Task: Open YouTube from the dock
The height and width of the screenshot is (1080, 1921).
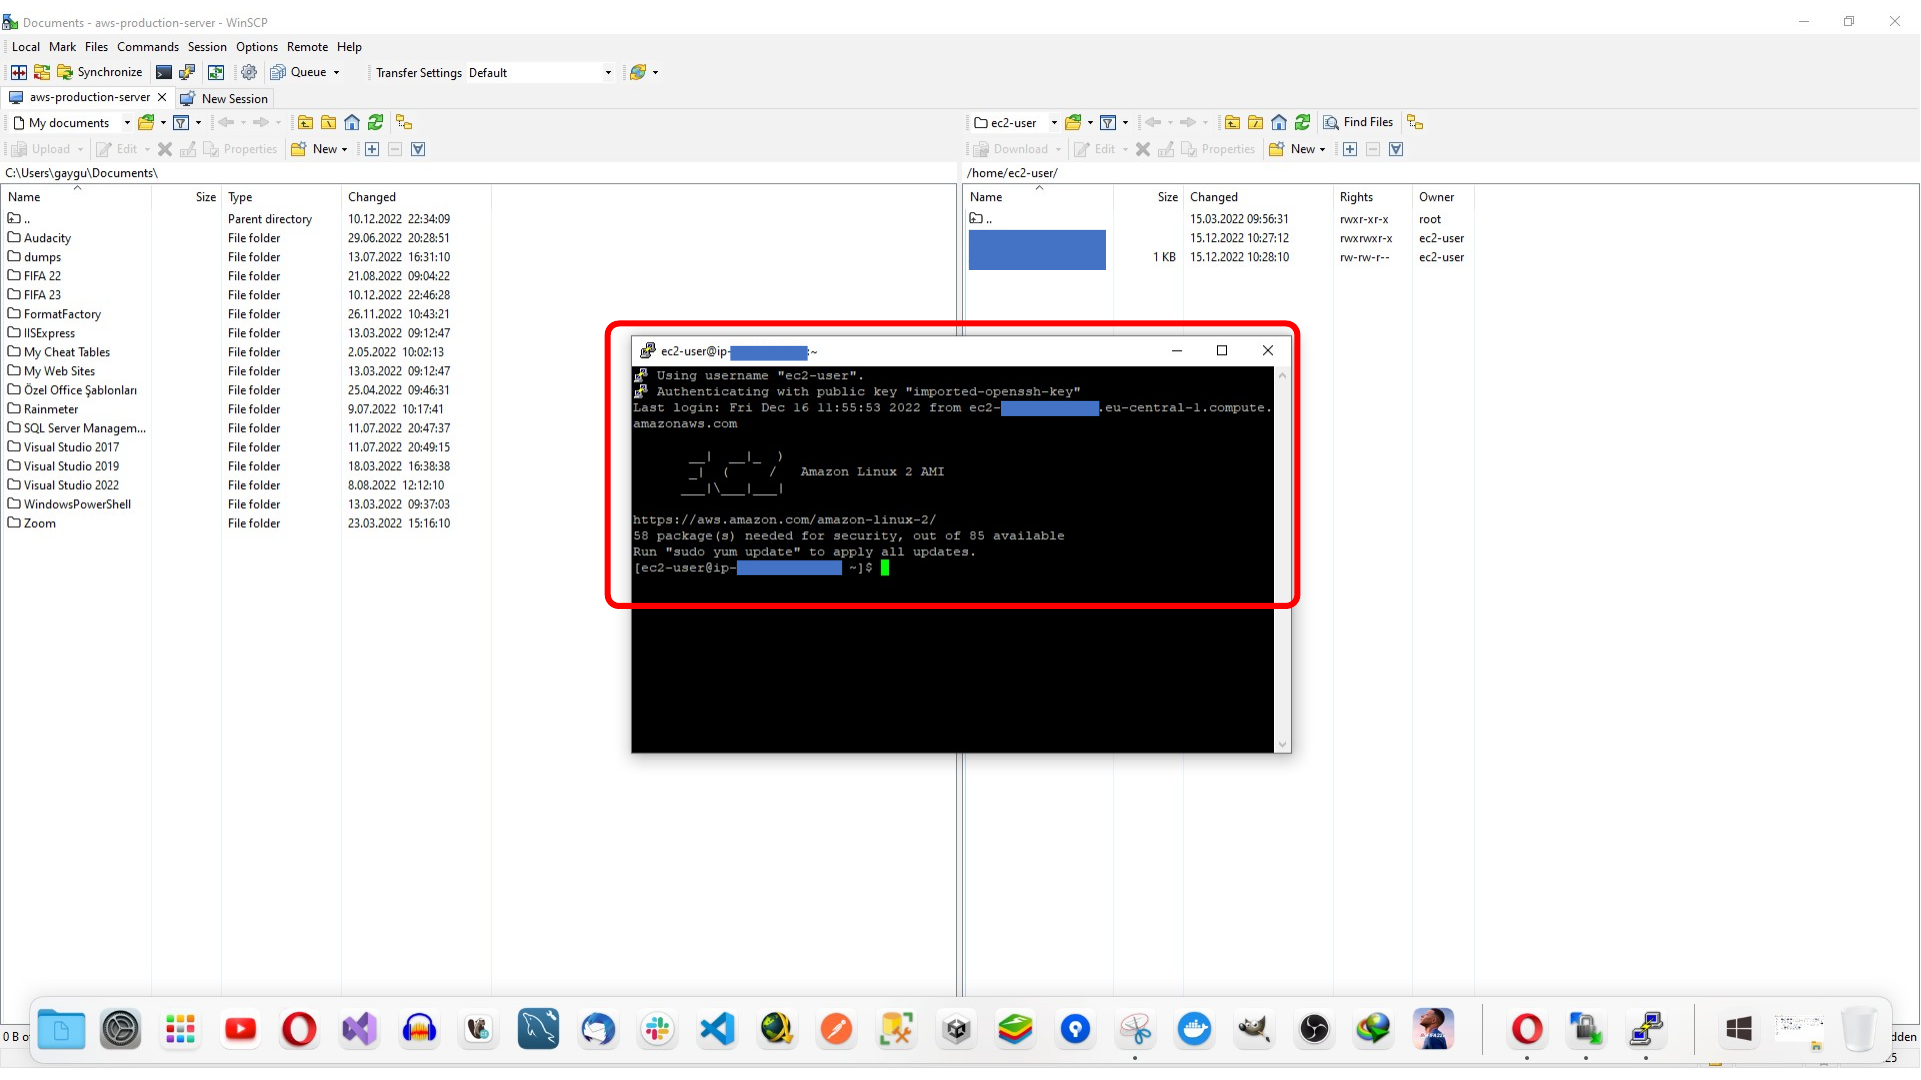Action: click(240, 1029)
